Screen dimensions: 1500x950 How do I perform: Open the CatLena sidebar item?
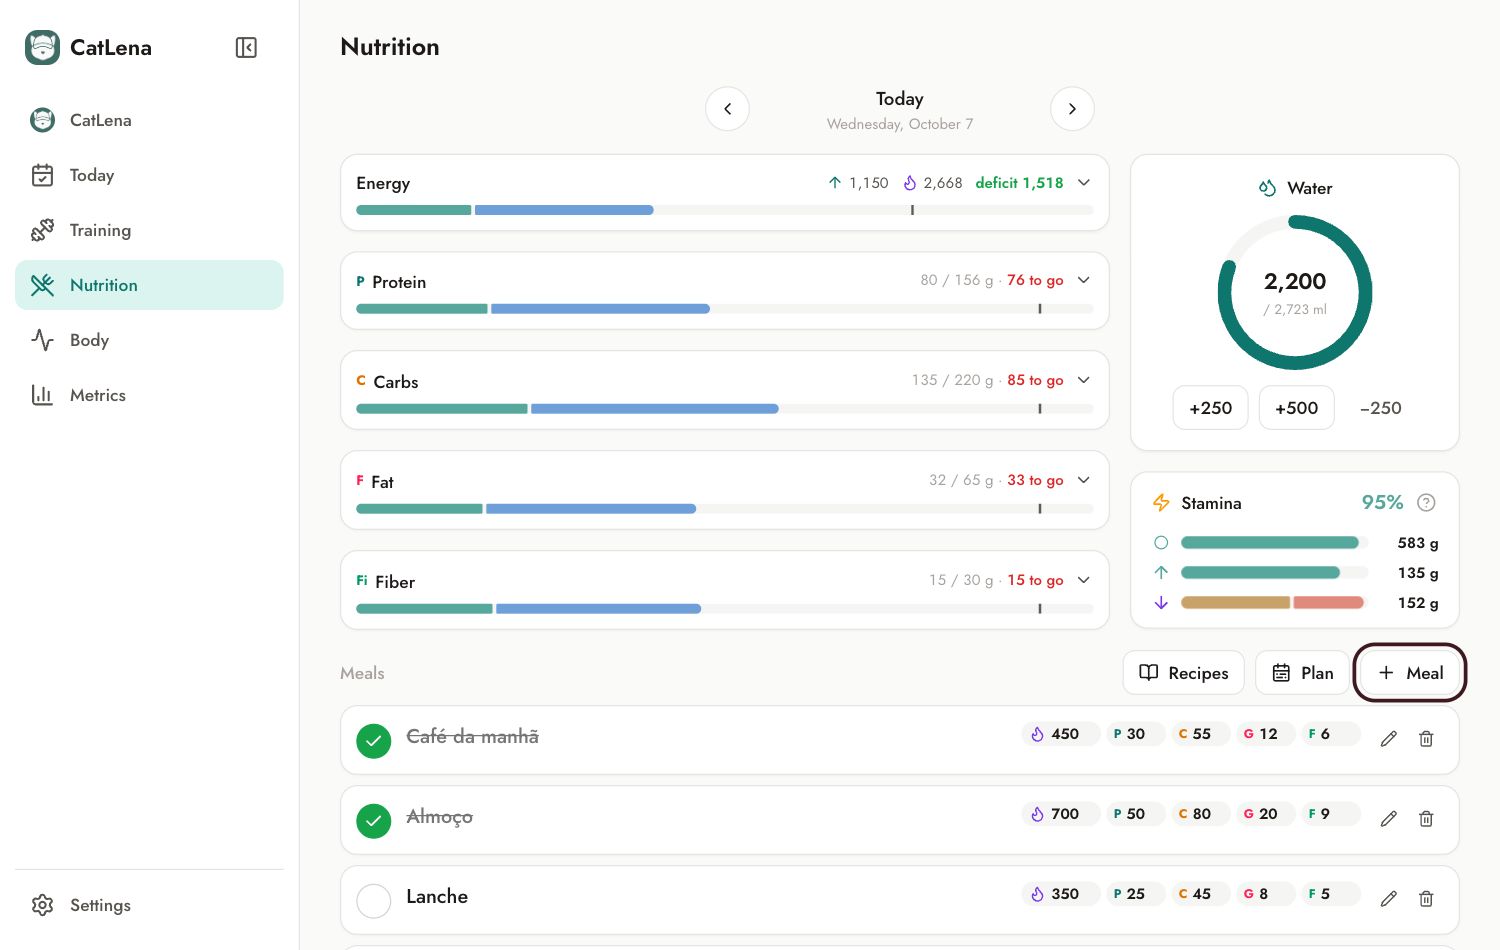149,120
